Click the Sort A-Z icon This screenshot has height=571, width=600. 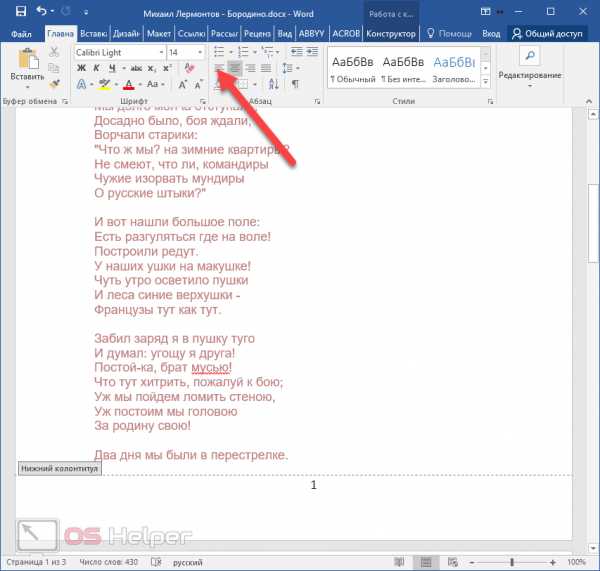[274, 84]
